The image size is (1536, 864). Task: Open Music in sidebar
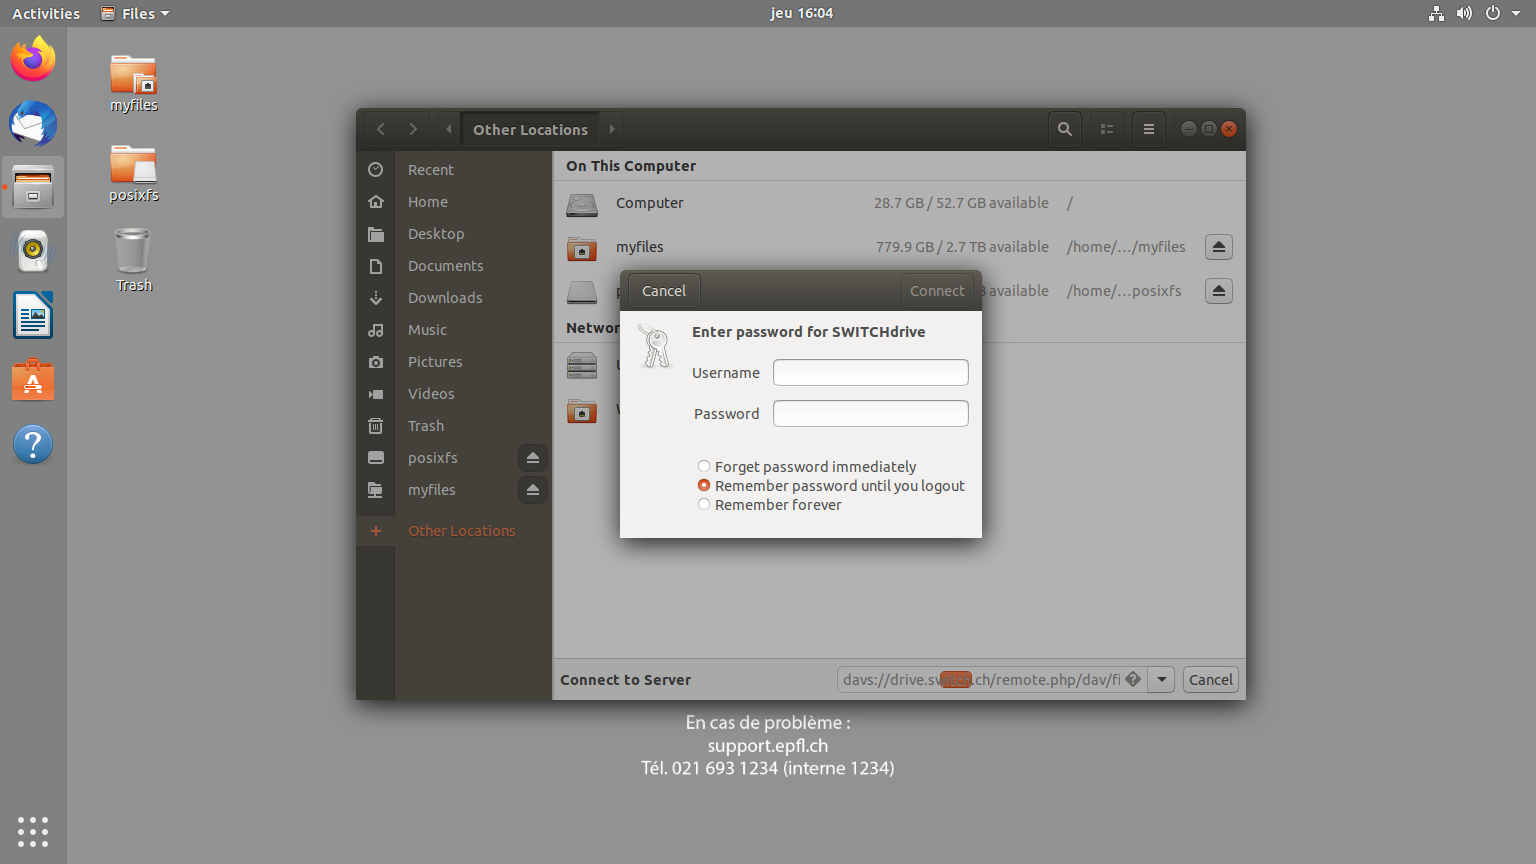(x=454, y=330)
